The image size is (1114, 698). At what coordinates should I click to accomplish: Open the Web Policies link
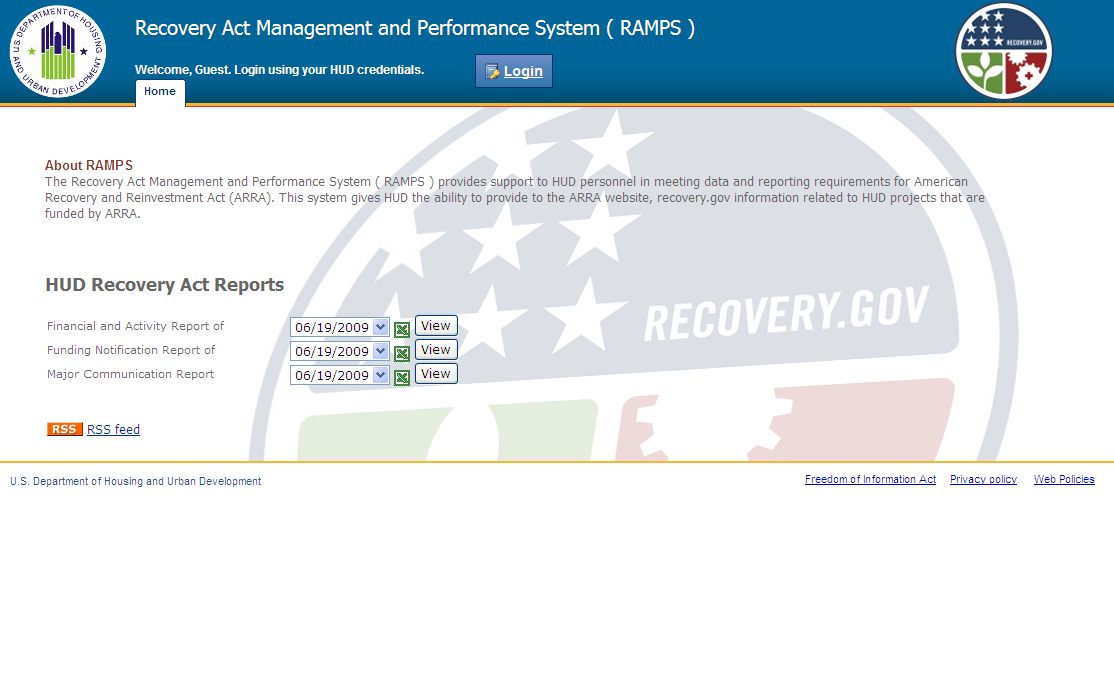pyautogui.click(x=1064, y=480)
